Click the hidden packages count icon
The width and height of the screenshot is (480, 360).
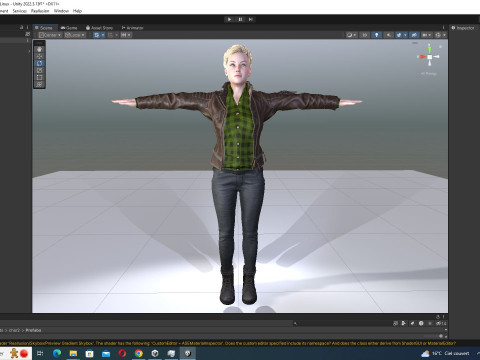441,323
